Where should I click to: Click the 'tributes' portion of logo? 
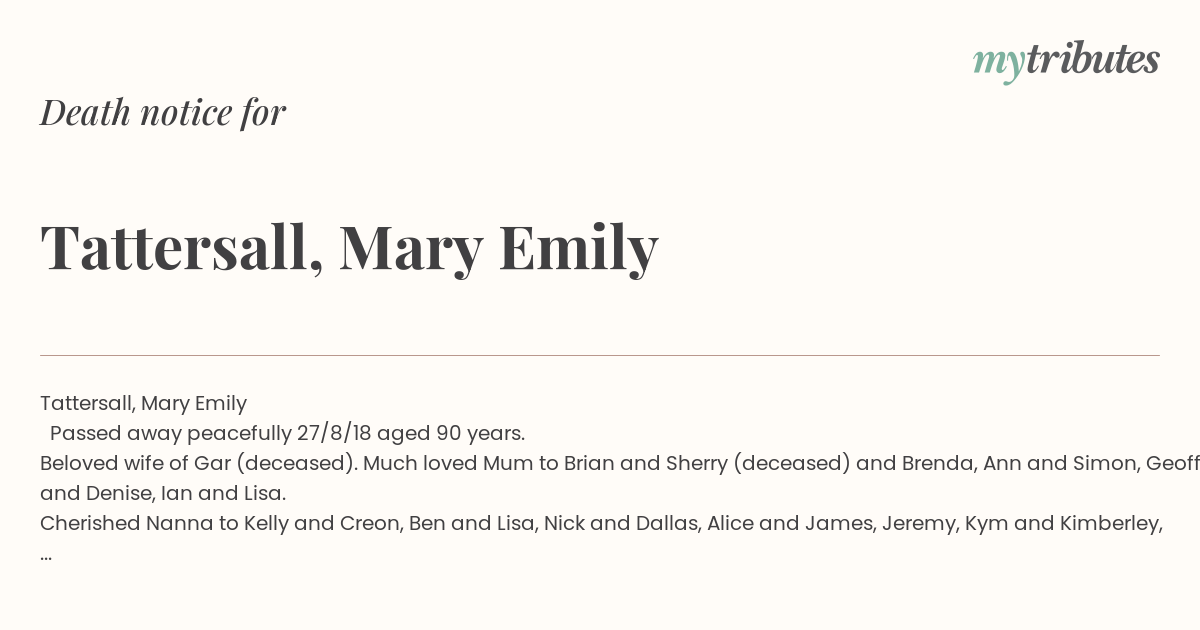[x=1093, y=59]
